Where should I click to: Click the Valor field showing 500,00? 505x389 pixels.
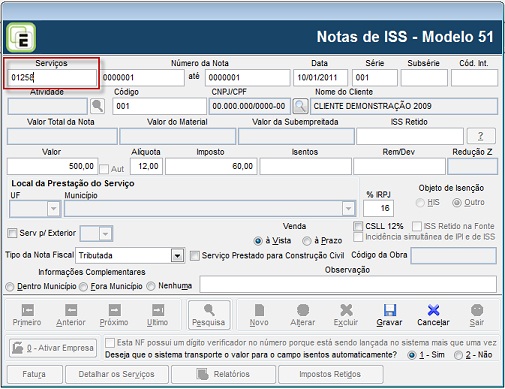(x=52, y=166)
